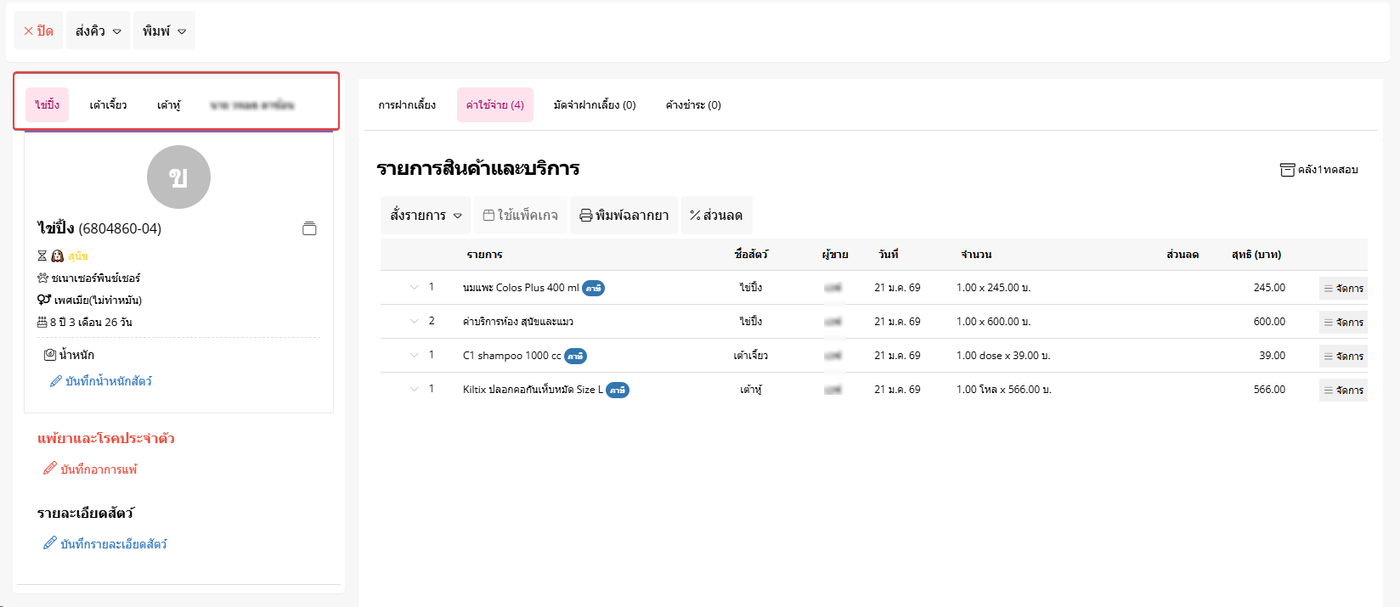Expand the Kiltix ปลอกคอกันเห็บหมัด row
This screenshot has height=607, width=1400.
tap(414, 389)
